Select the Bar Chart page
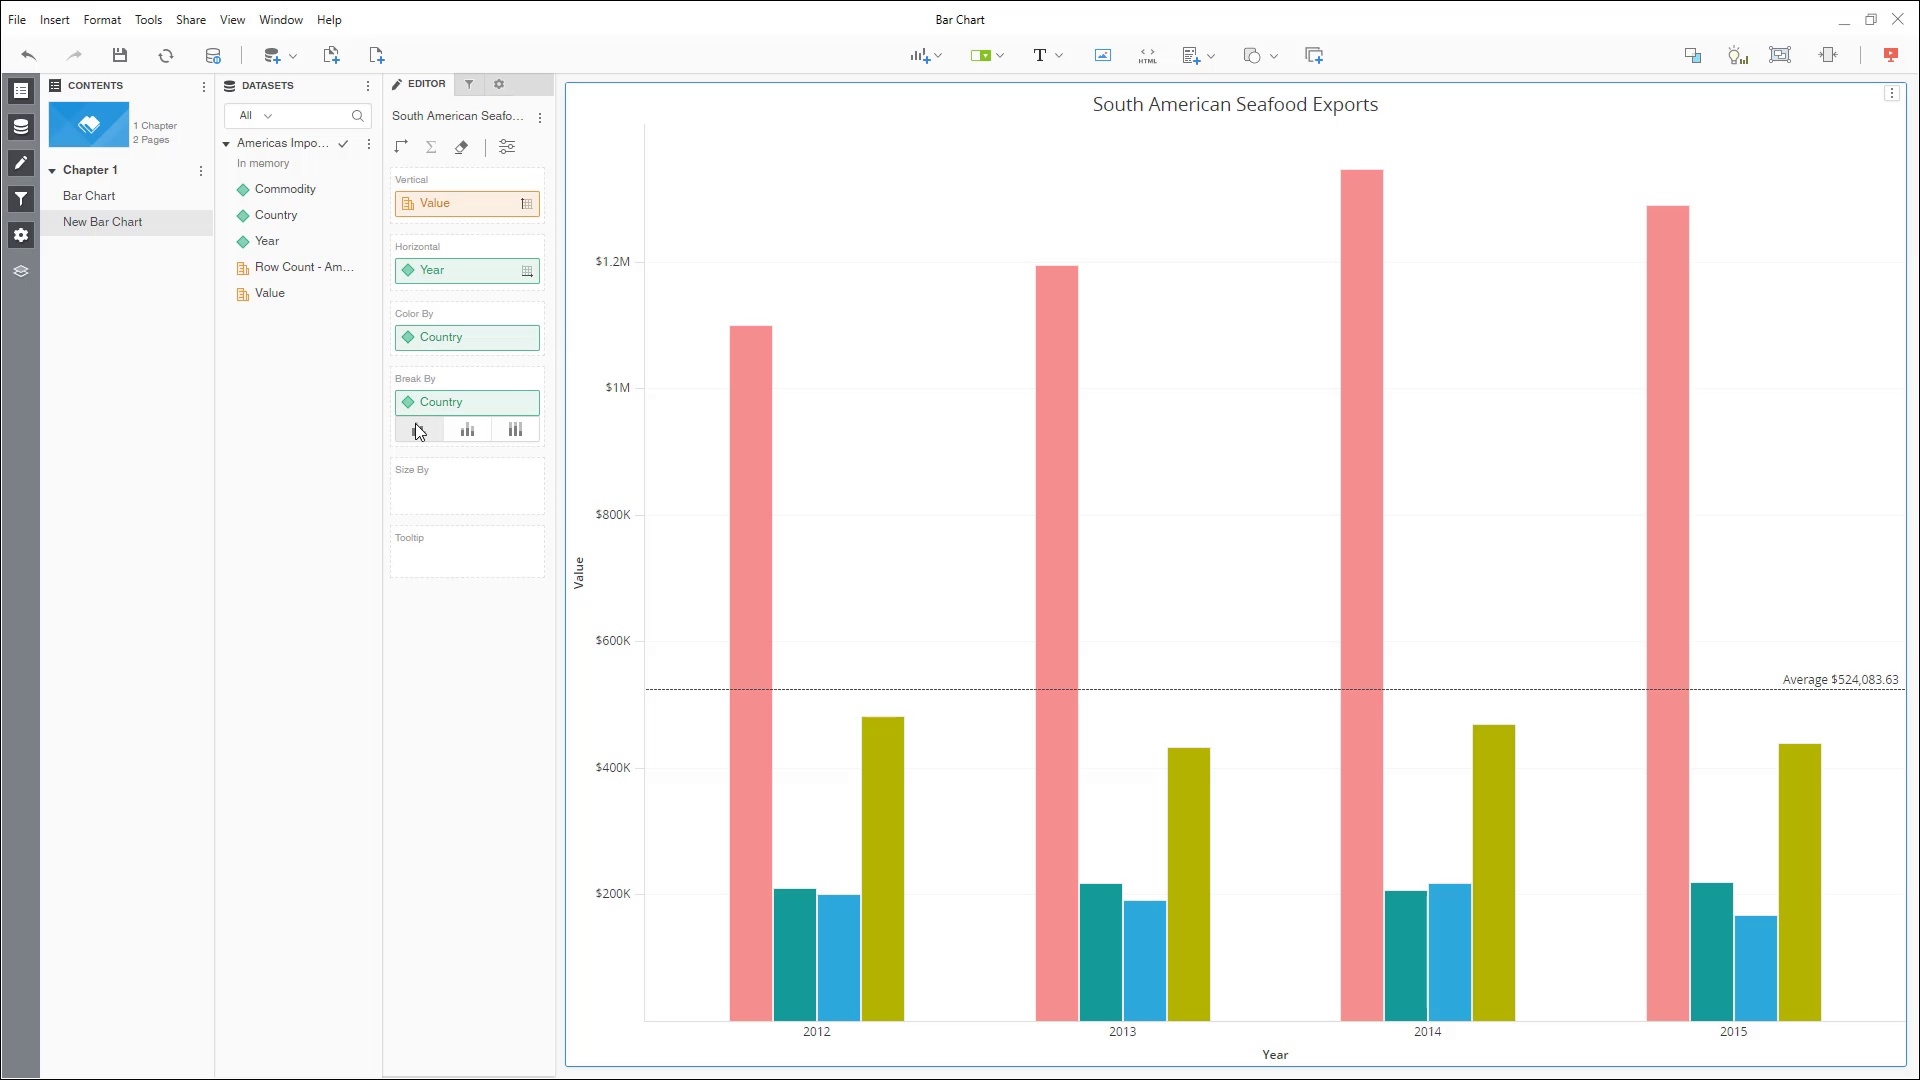This screenshot has width=1920, height=1080. tap(89, 196)
